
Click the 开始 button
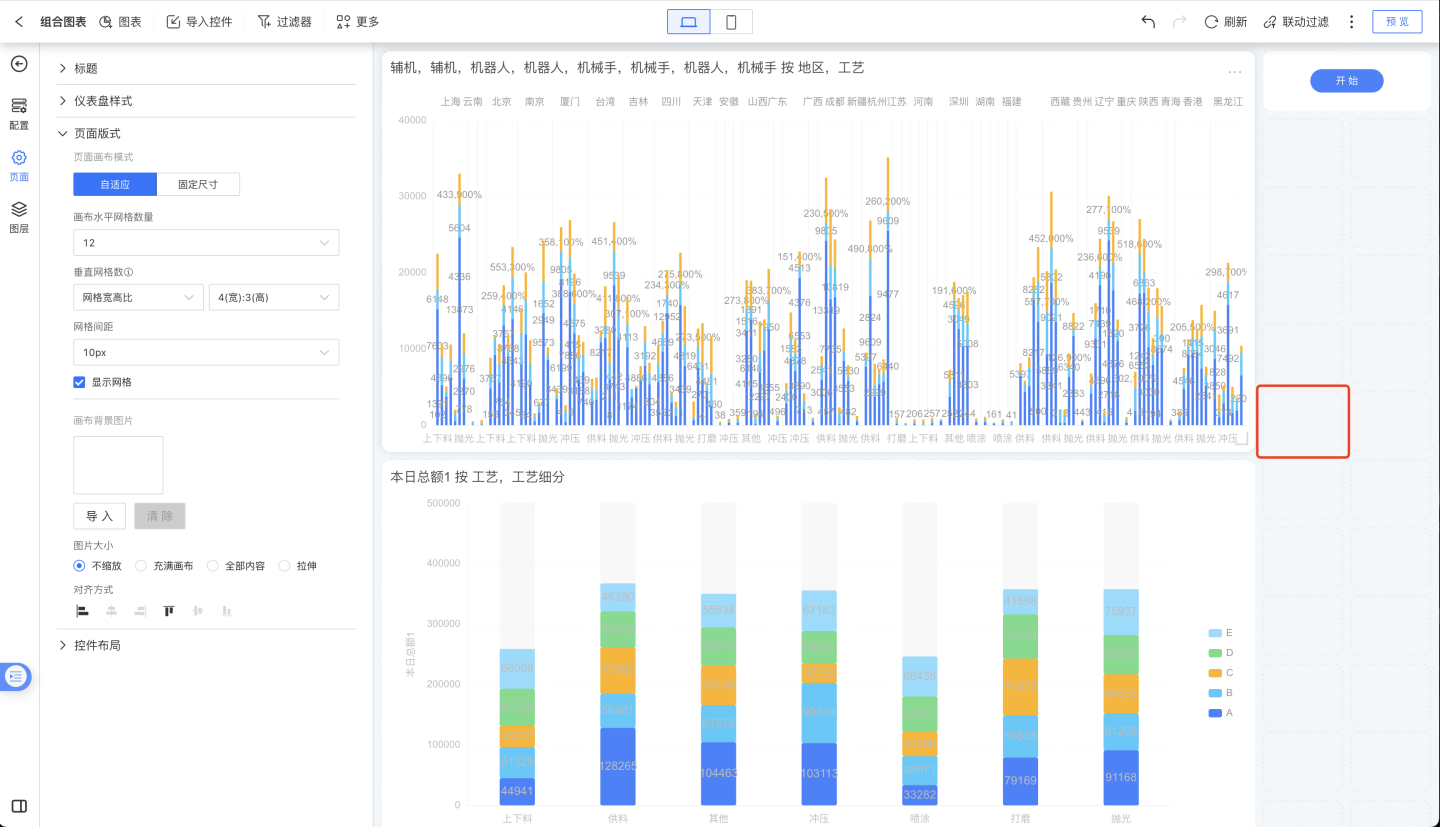(1346, 81)
